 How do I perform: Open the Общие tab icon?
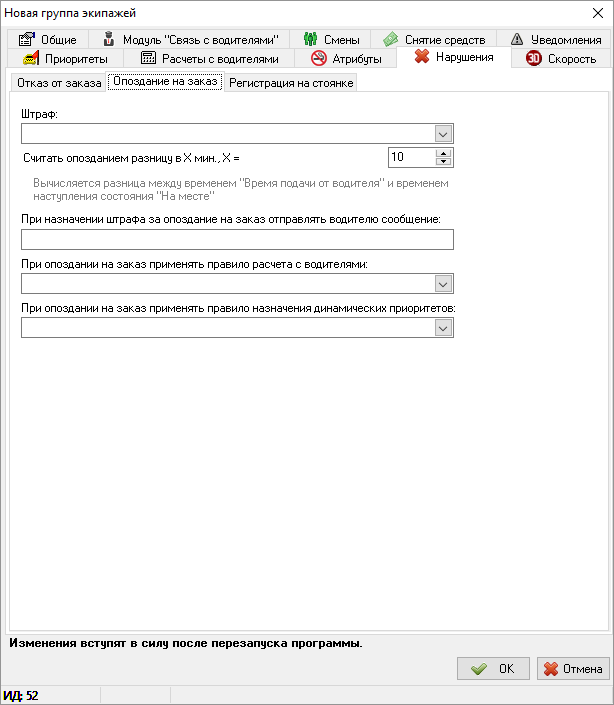(27, 39)
